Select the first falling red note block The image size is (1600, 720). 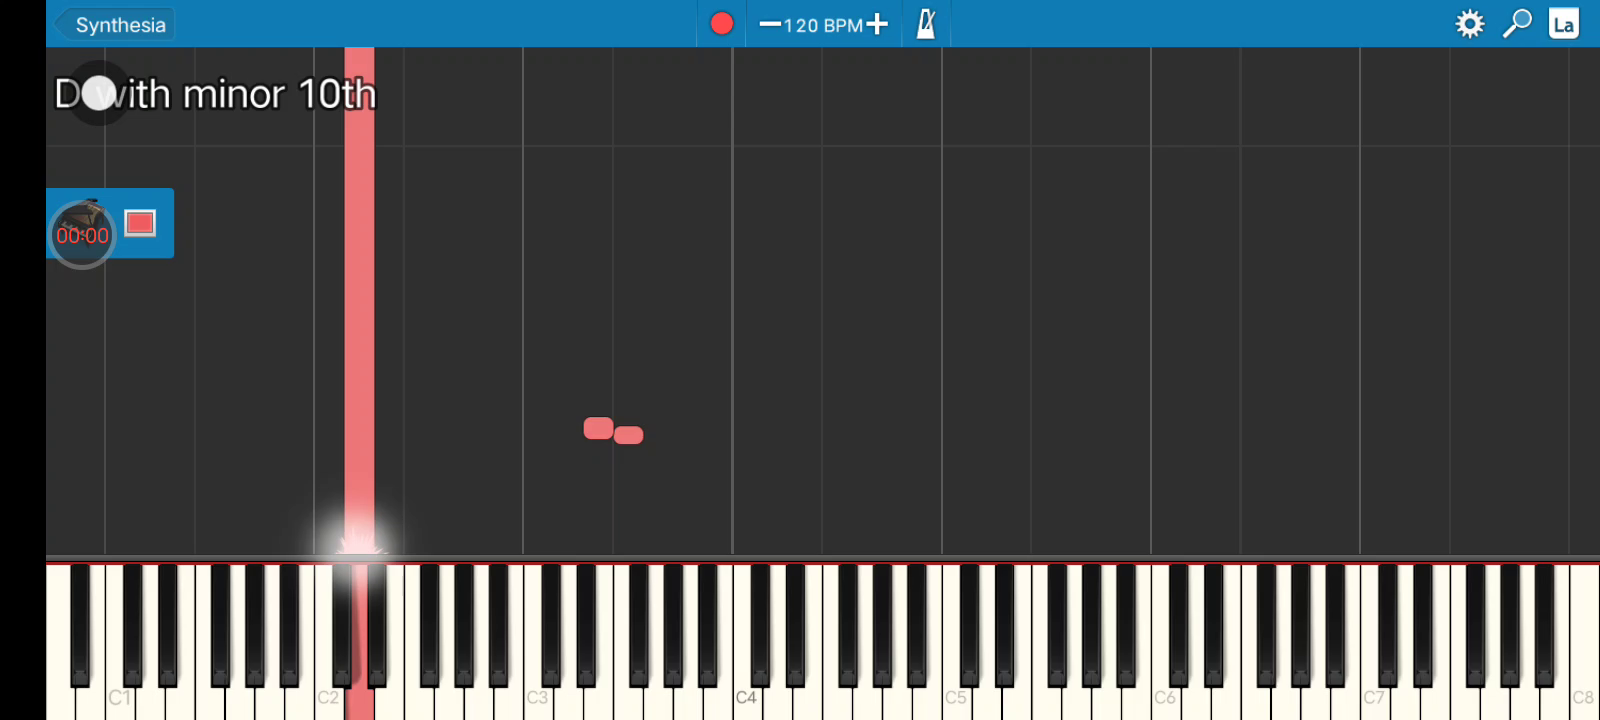[x=598, y=428]
